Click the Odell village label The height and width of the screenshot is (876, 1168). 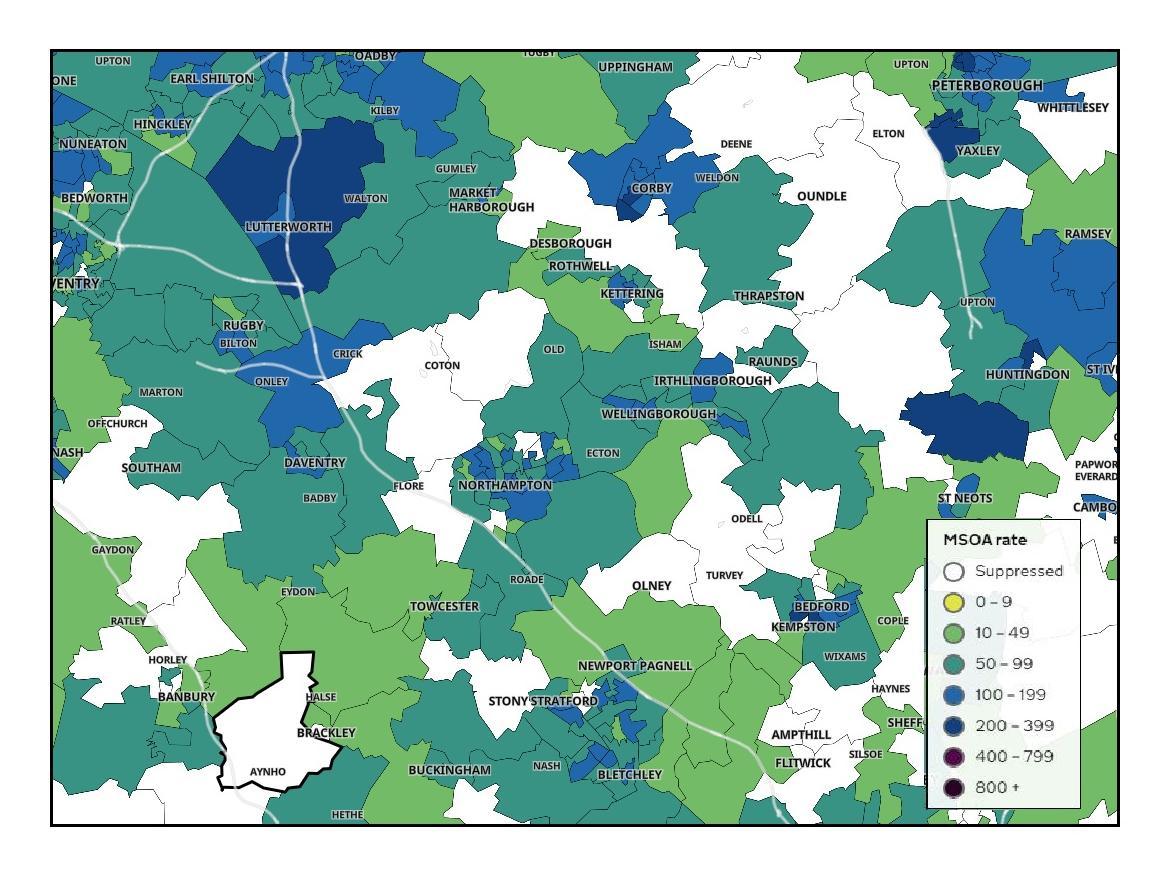pos(746,518)
